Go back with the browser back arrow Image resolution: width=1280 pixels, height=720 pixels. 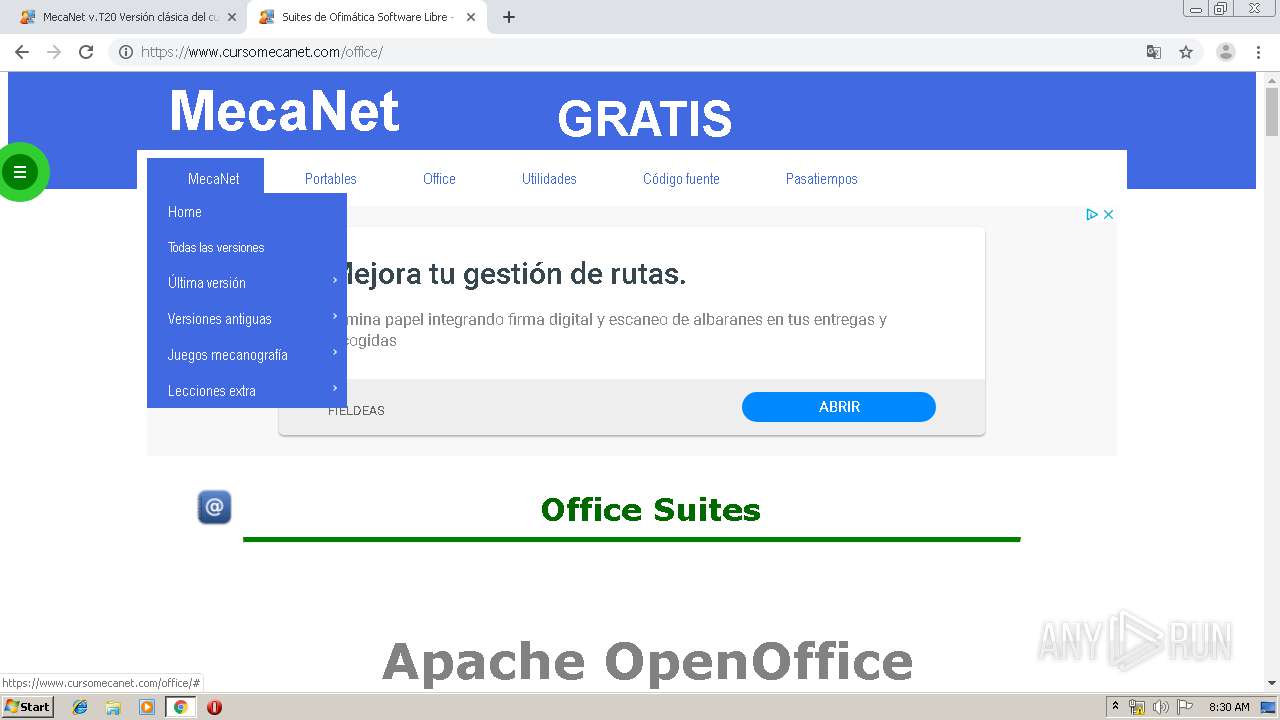22,52
